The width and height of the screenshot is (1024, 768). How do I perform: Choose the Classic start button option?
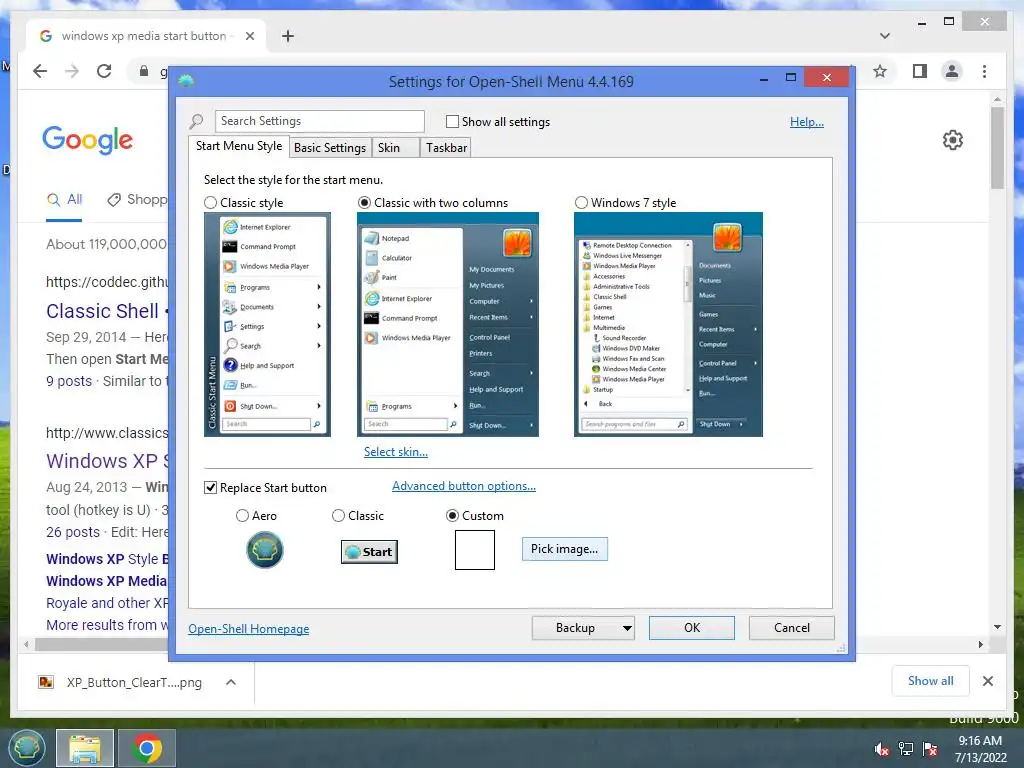[x=338, y=516]
